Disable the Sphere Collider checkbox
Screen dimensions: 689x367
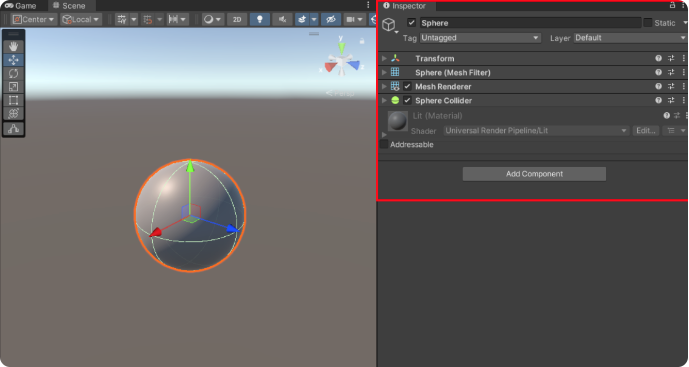407,100
